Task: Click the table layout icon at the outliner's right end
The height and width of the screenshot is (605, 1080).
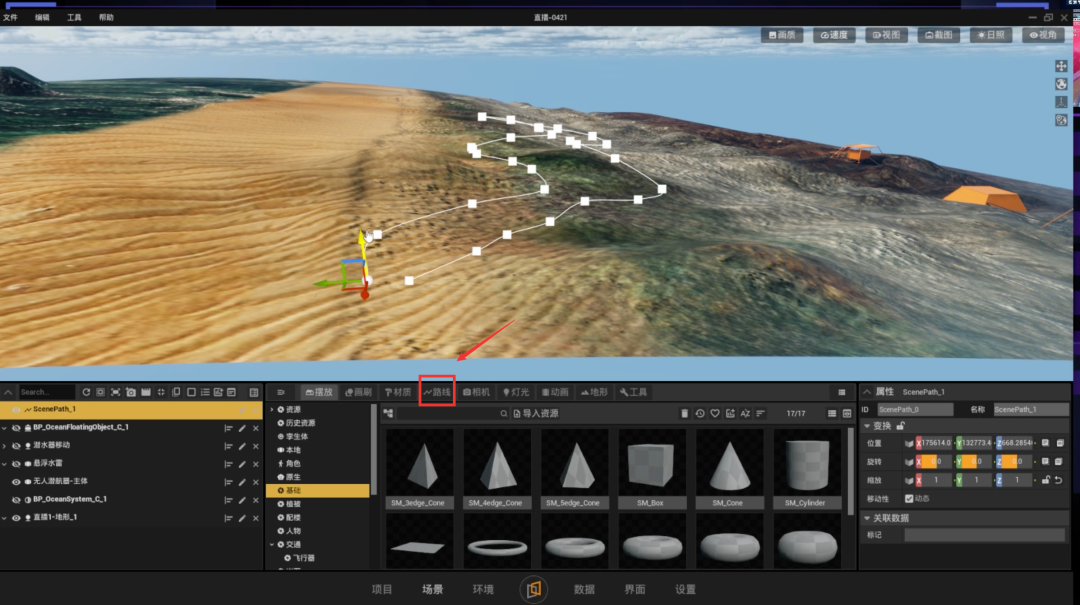Action: (253, 392)
